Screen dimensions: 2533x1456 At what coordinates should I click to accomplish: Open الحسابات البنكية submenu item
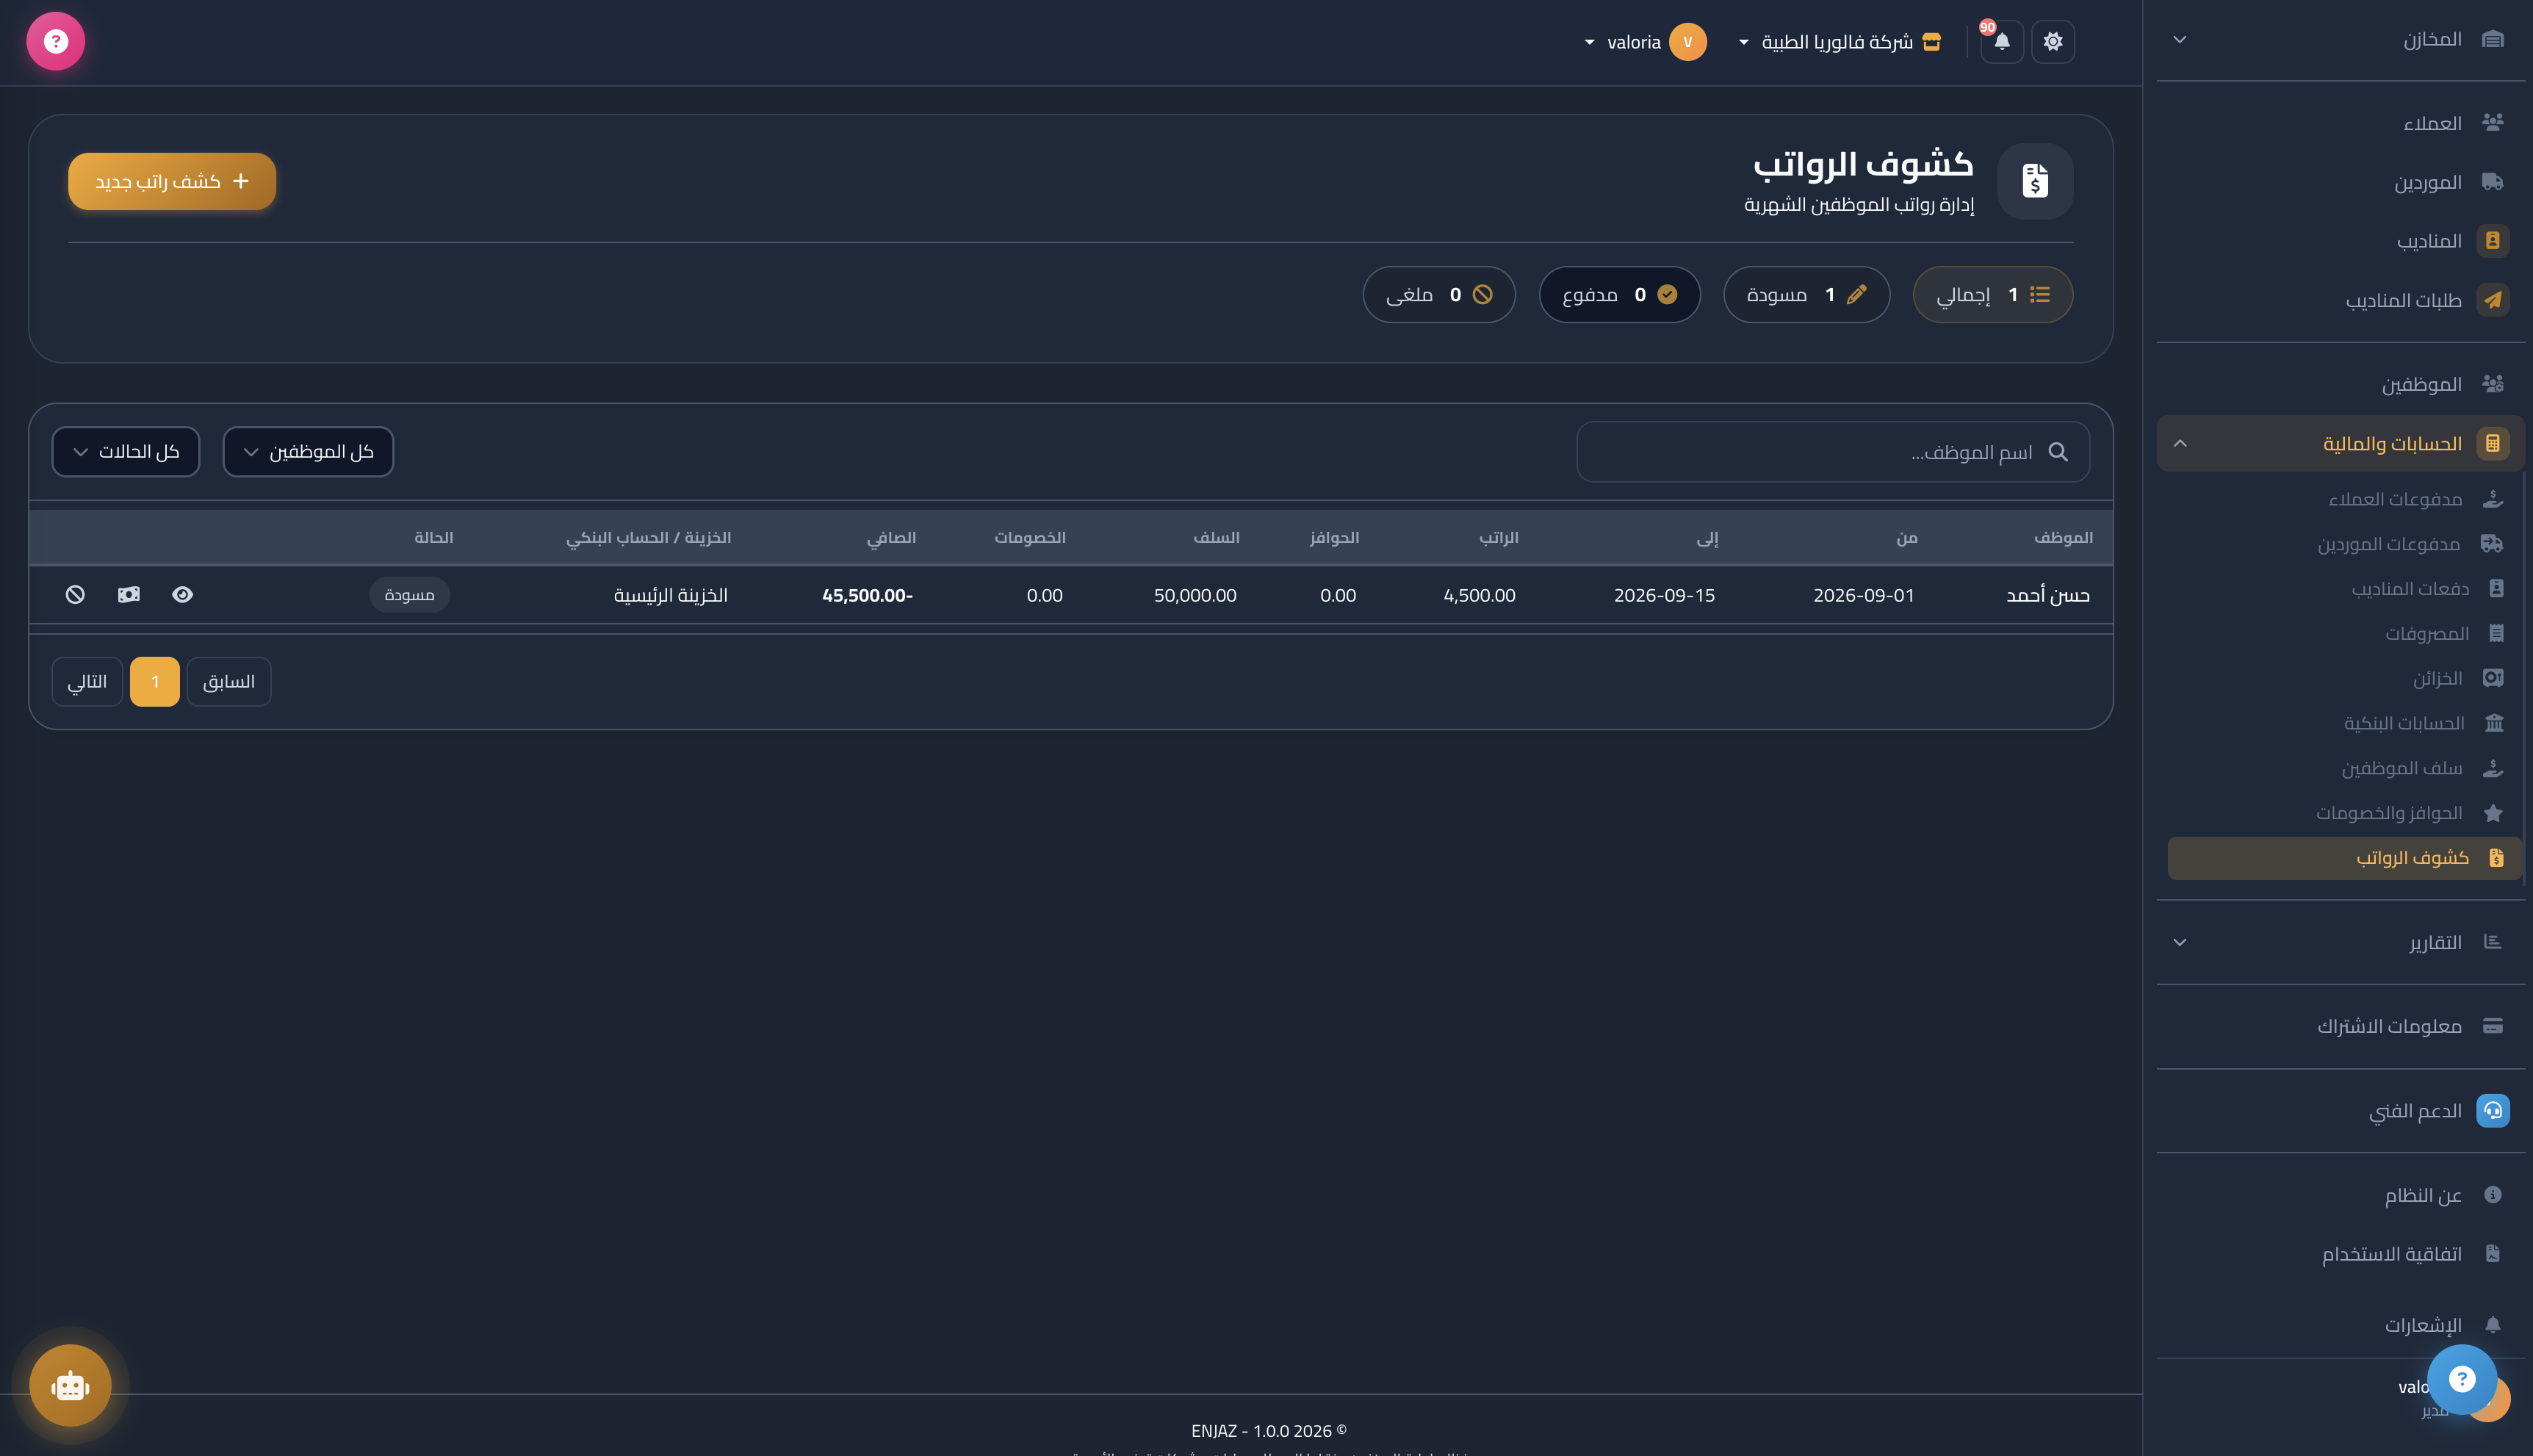point(2344,723)
